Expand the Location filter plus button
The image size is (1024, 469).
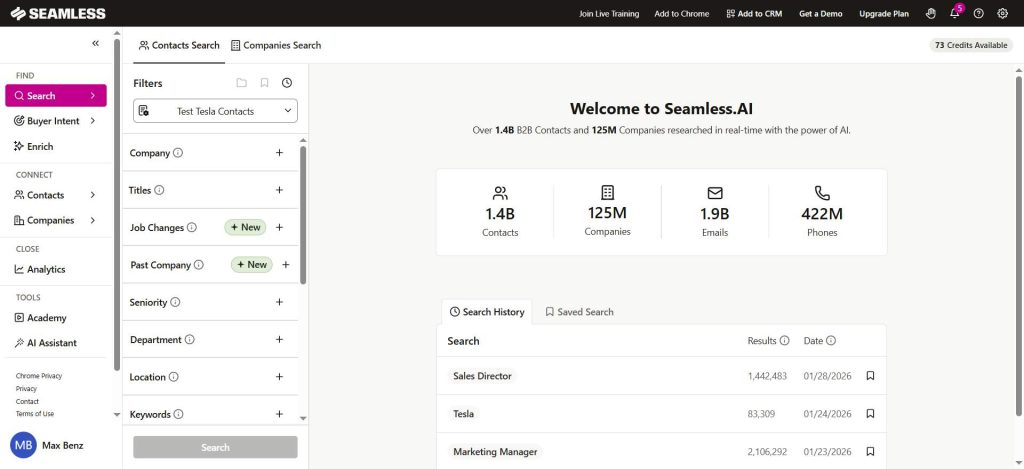coord(280,377)
